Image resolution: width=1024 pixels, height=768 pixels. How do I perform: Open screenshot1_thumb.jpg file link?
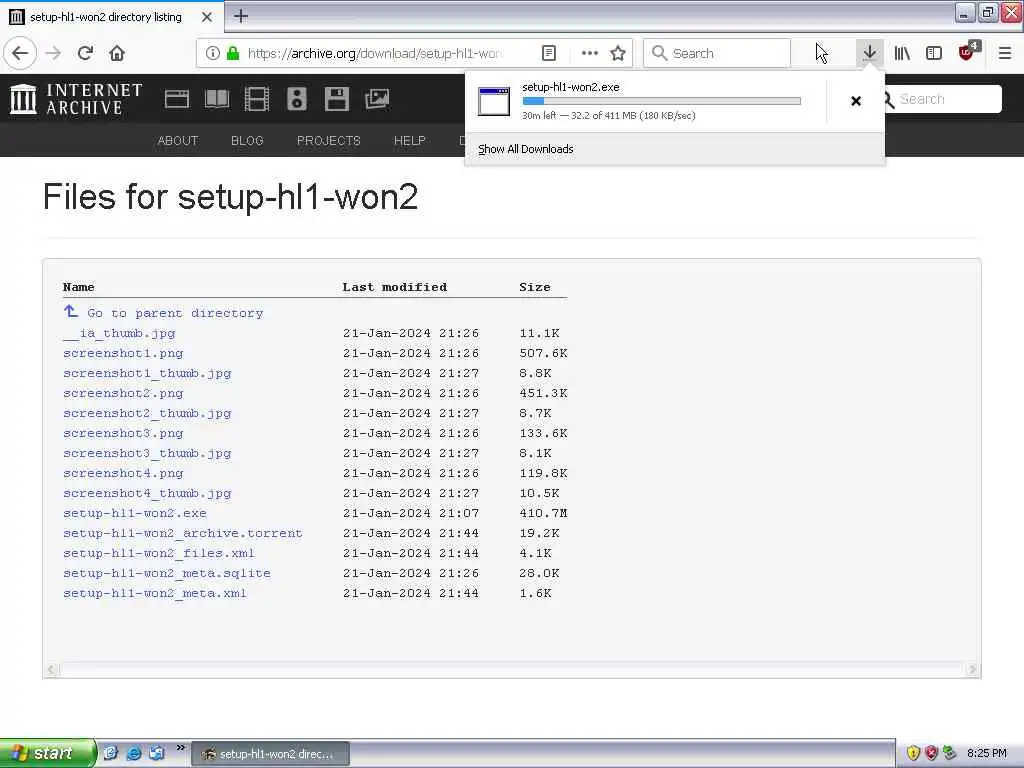pyautogui.click(x=147, y=374)
